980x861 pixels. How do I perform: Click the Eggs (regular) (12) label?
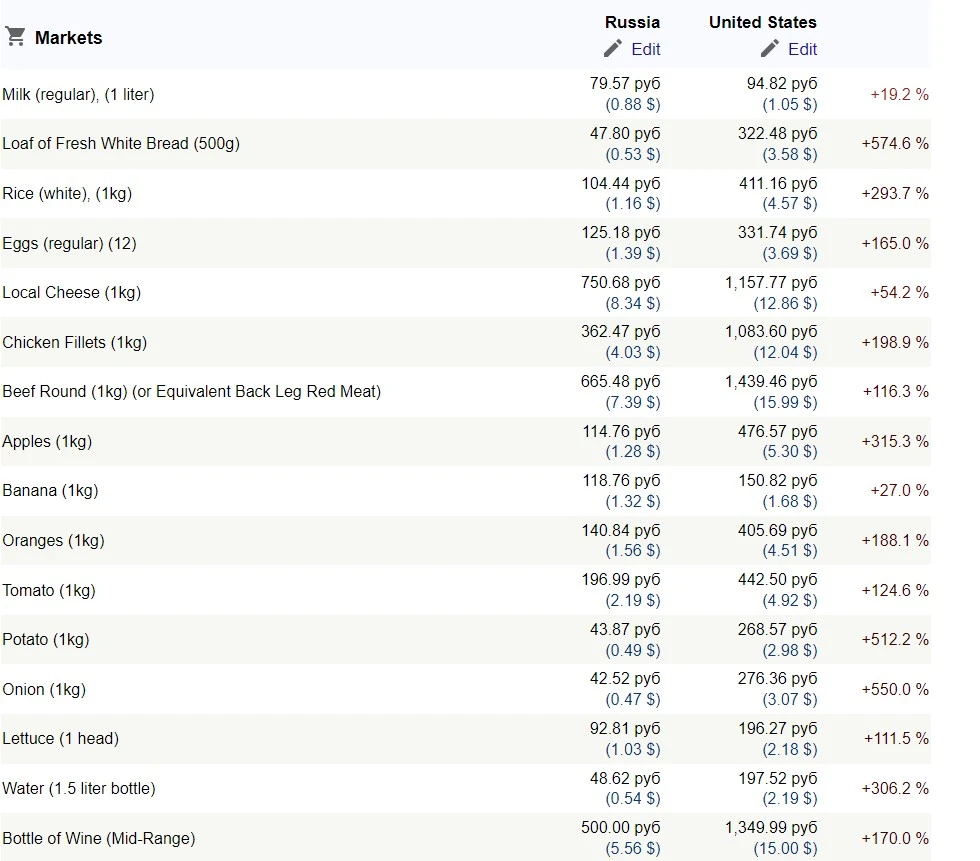[69, 243]
